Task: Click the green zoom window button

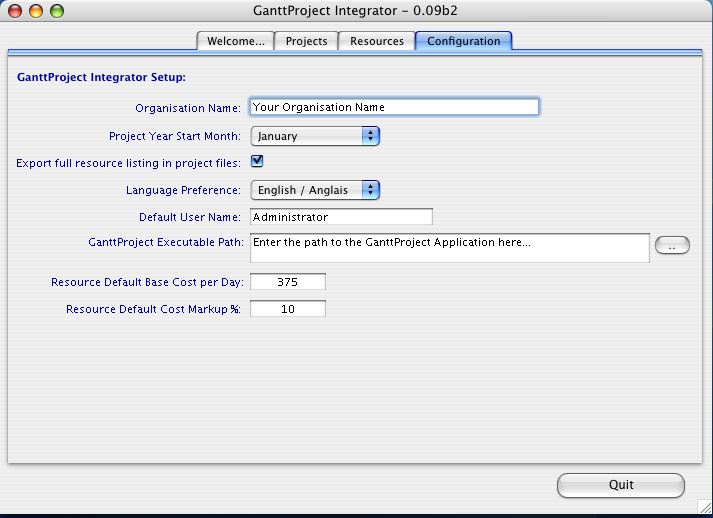Action: (x=57, y=11)
